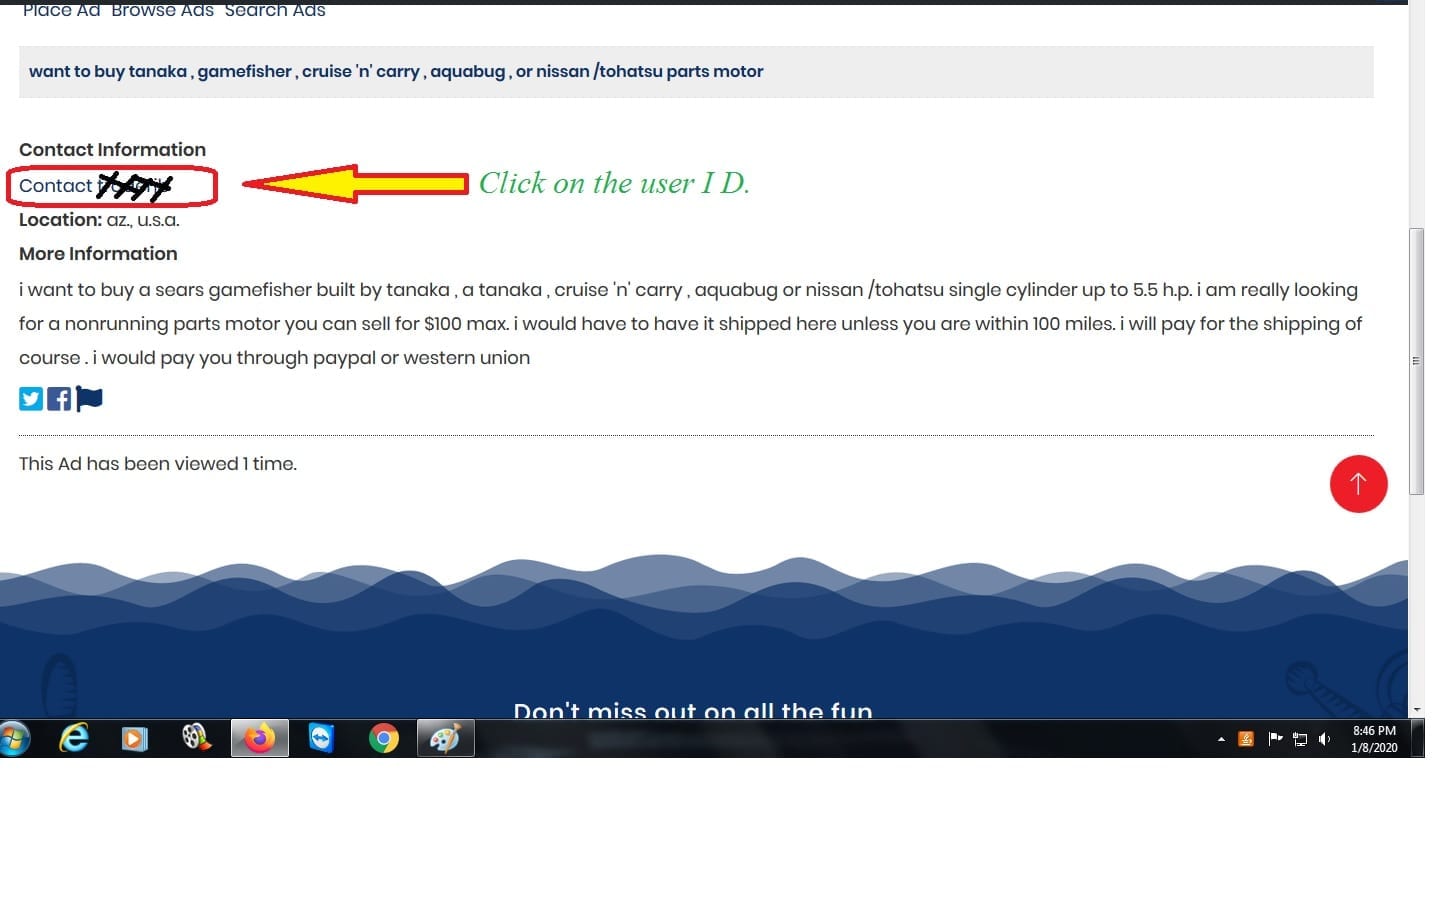Open the network status tray icon

(x=1300, y=740)
